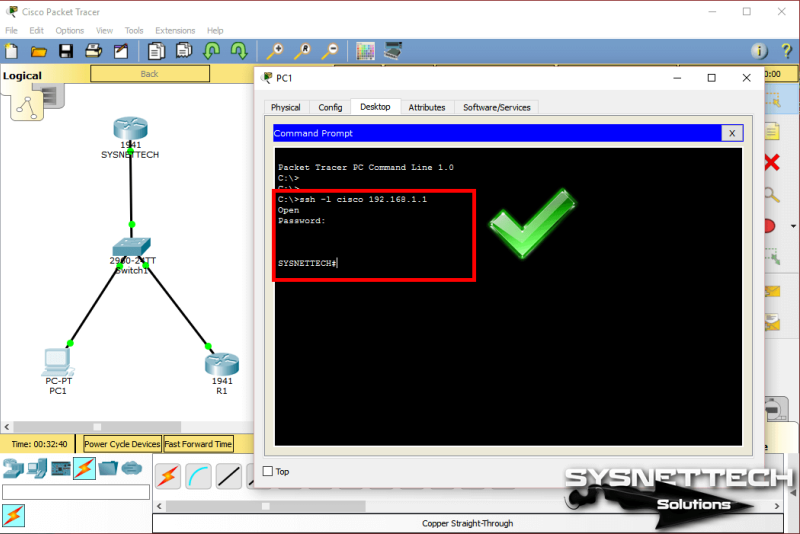The height and width of the screenshot is (534, 800).
Task: Click the Print toolbar icon
Action: (x=93, y=51)
